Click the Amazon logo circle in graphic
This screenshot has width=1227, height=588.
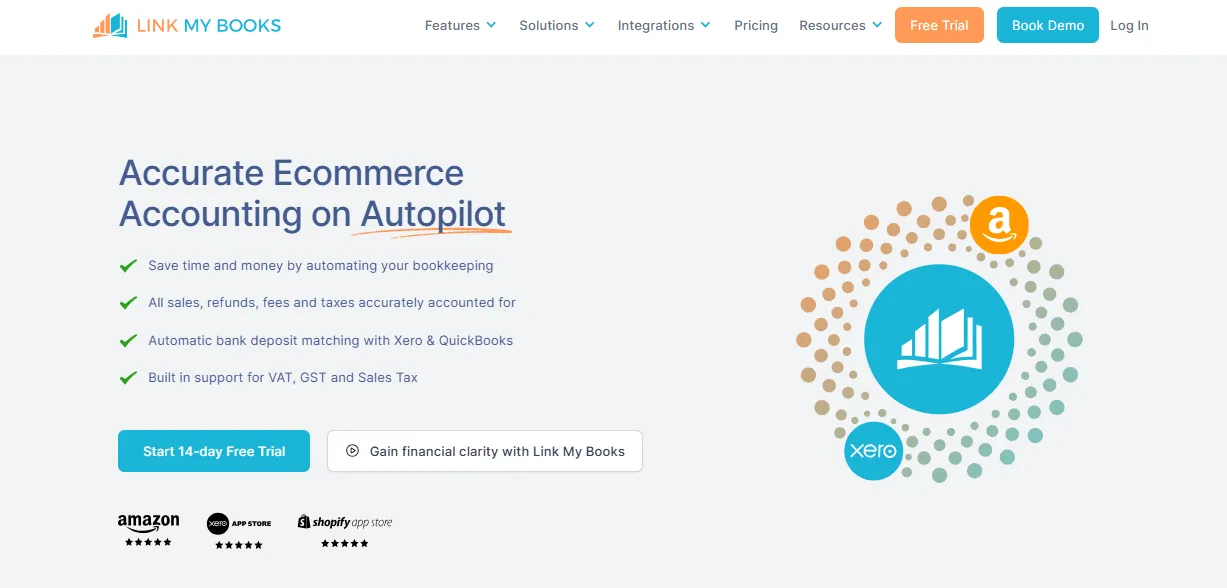pos(999,224)
